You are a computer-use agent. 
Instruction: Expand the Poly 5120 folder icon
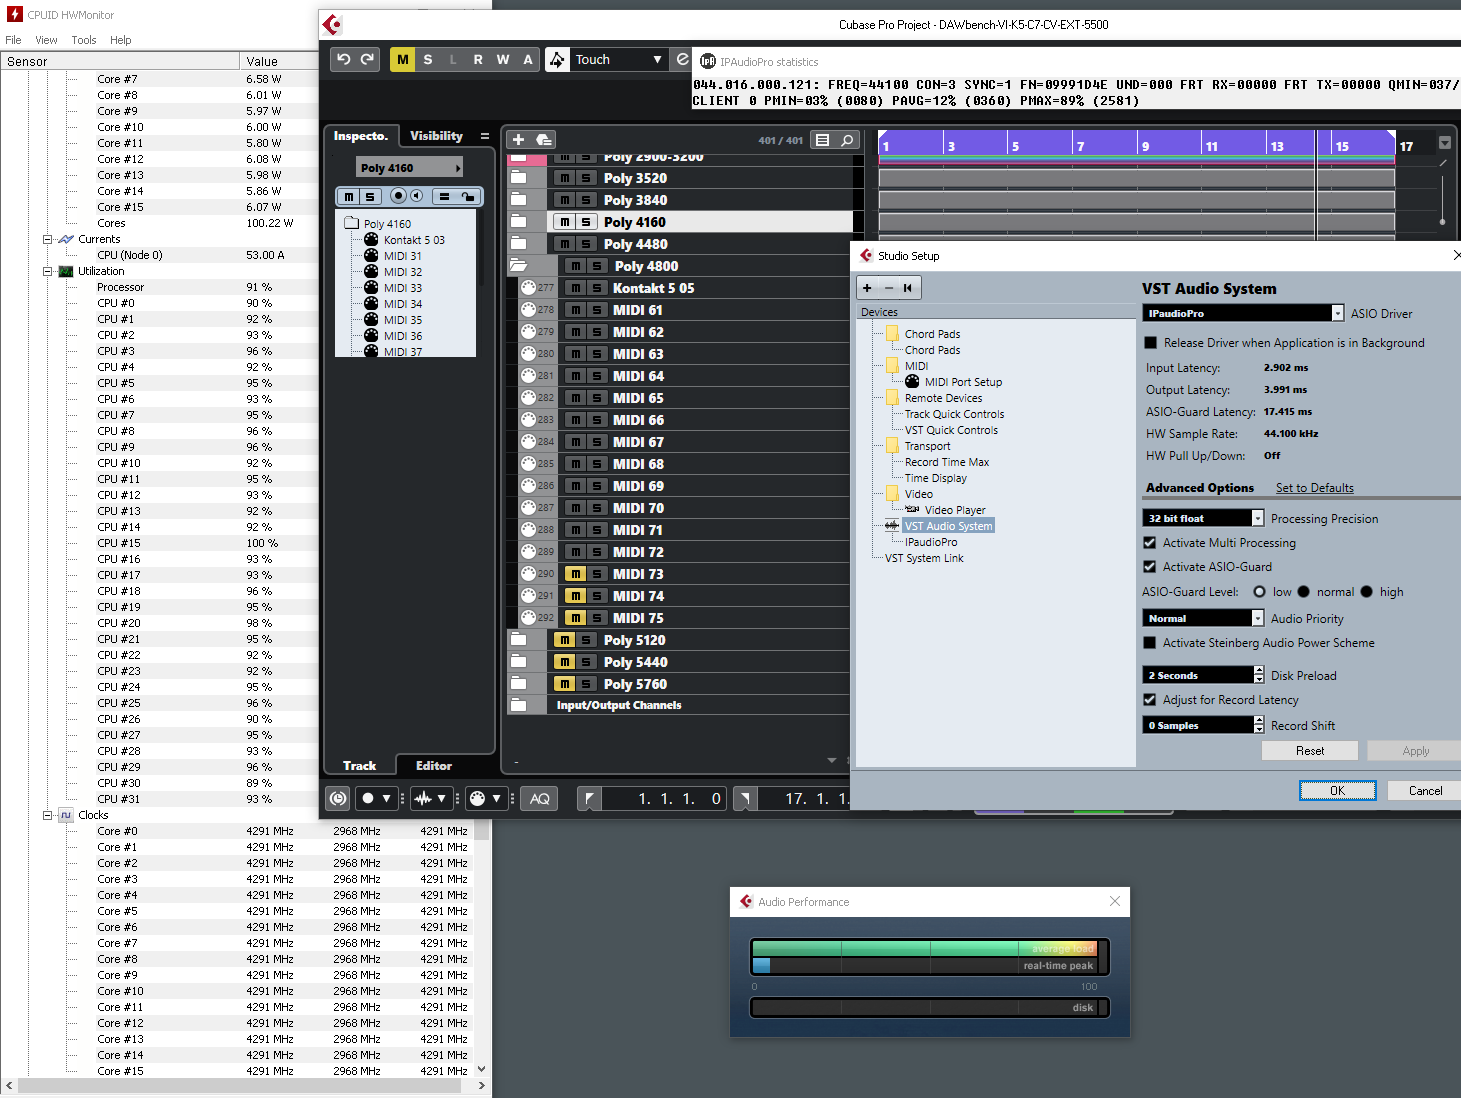click(518, 640)
